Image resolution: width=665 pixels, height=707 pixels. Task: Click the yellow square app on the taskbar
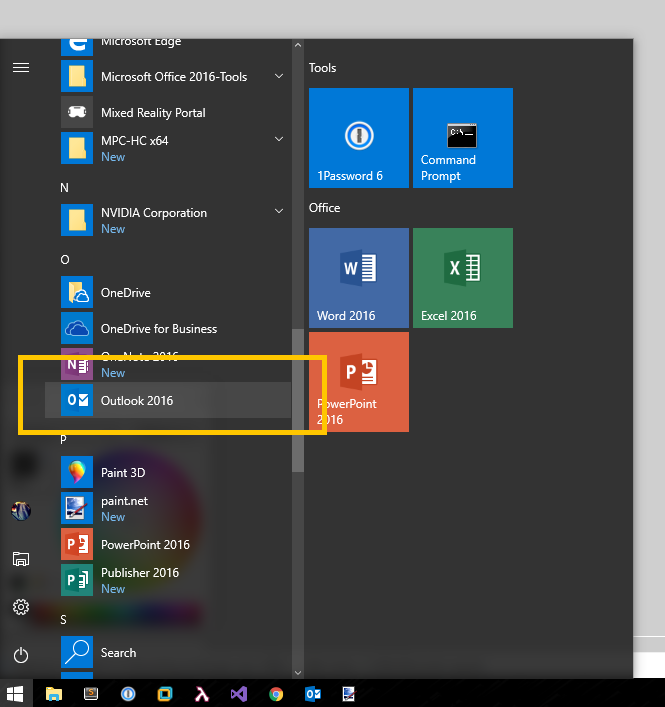(165, 693)
